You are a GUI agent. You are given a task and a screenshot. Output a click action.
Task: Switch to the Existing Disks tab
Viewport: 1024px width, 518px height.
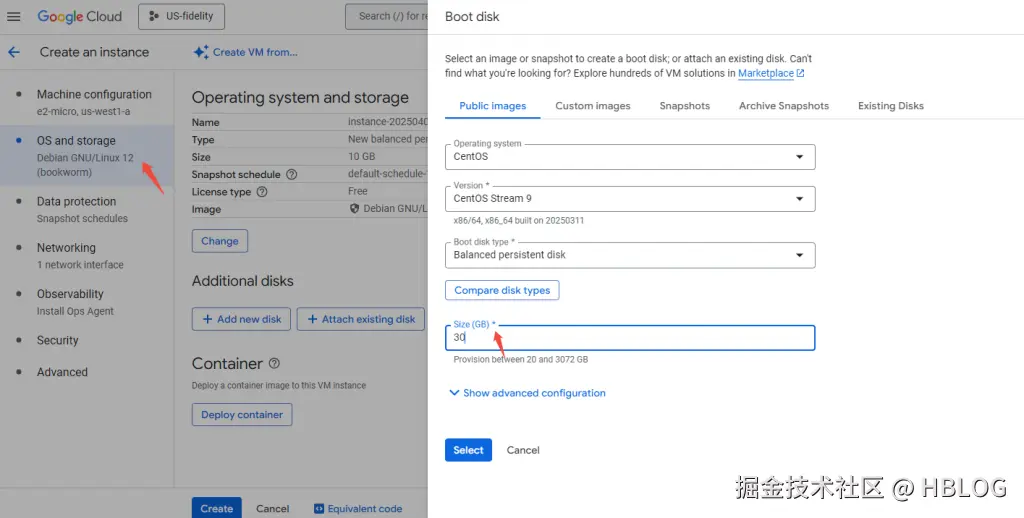(891, 106)
